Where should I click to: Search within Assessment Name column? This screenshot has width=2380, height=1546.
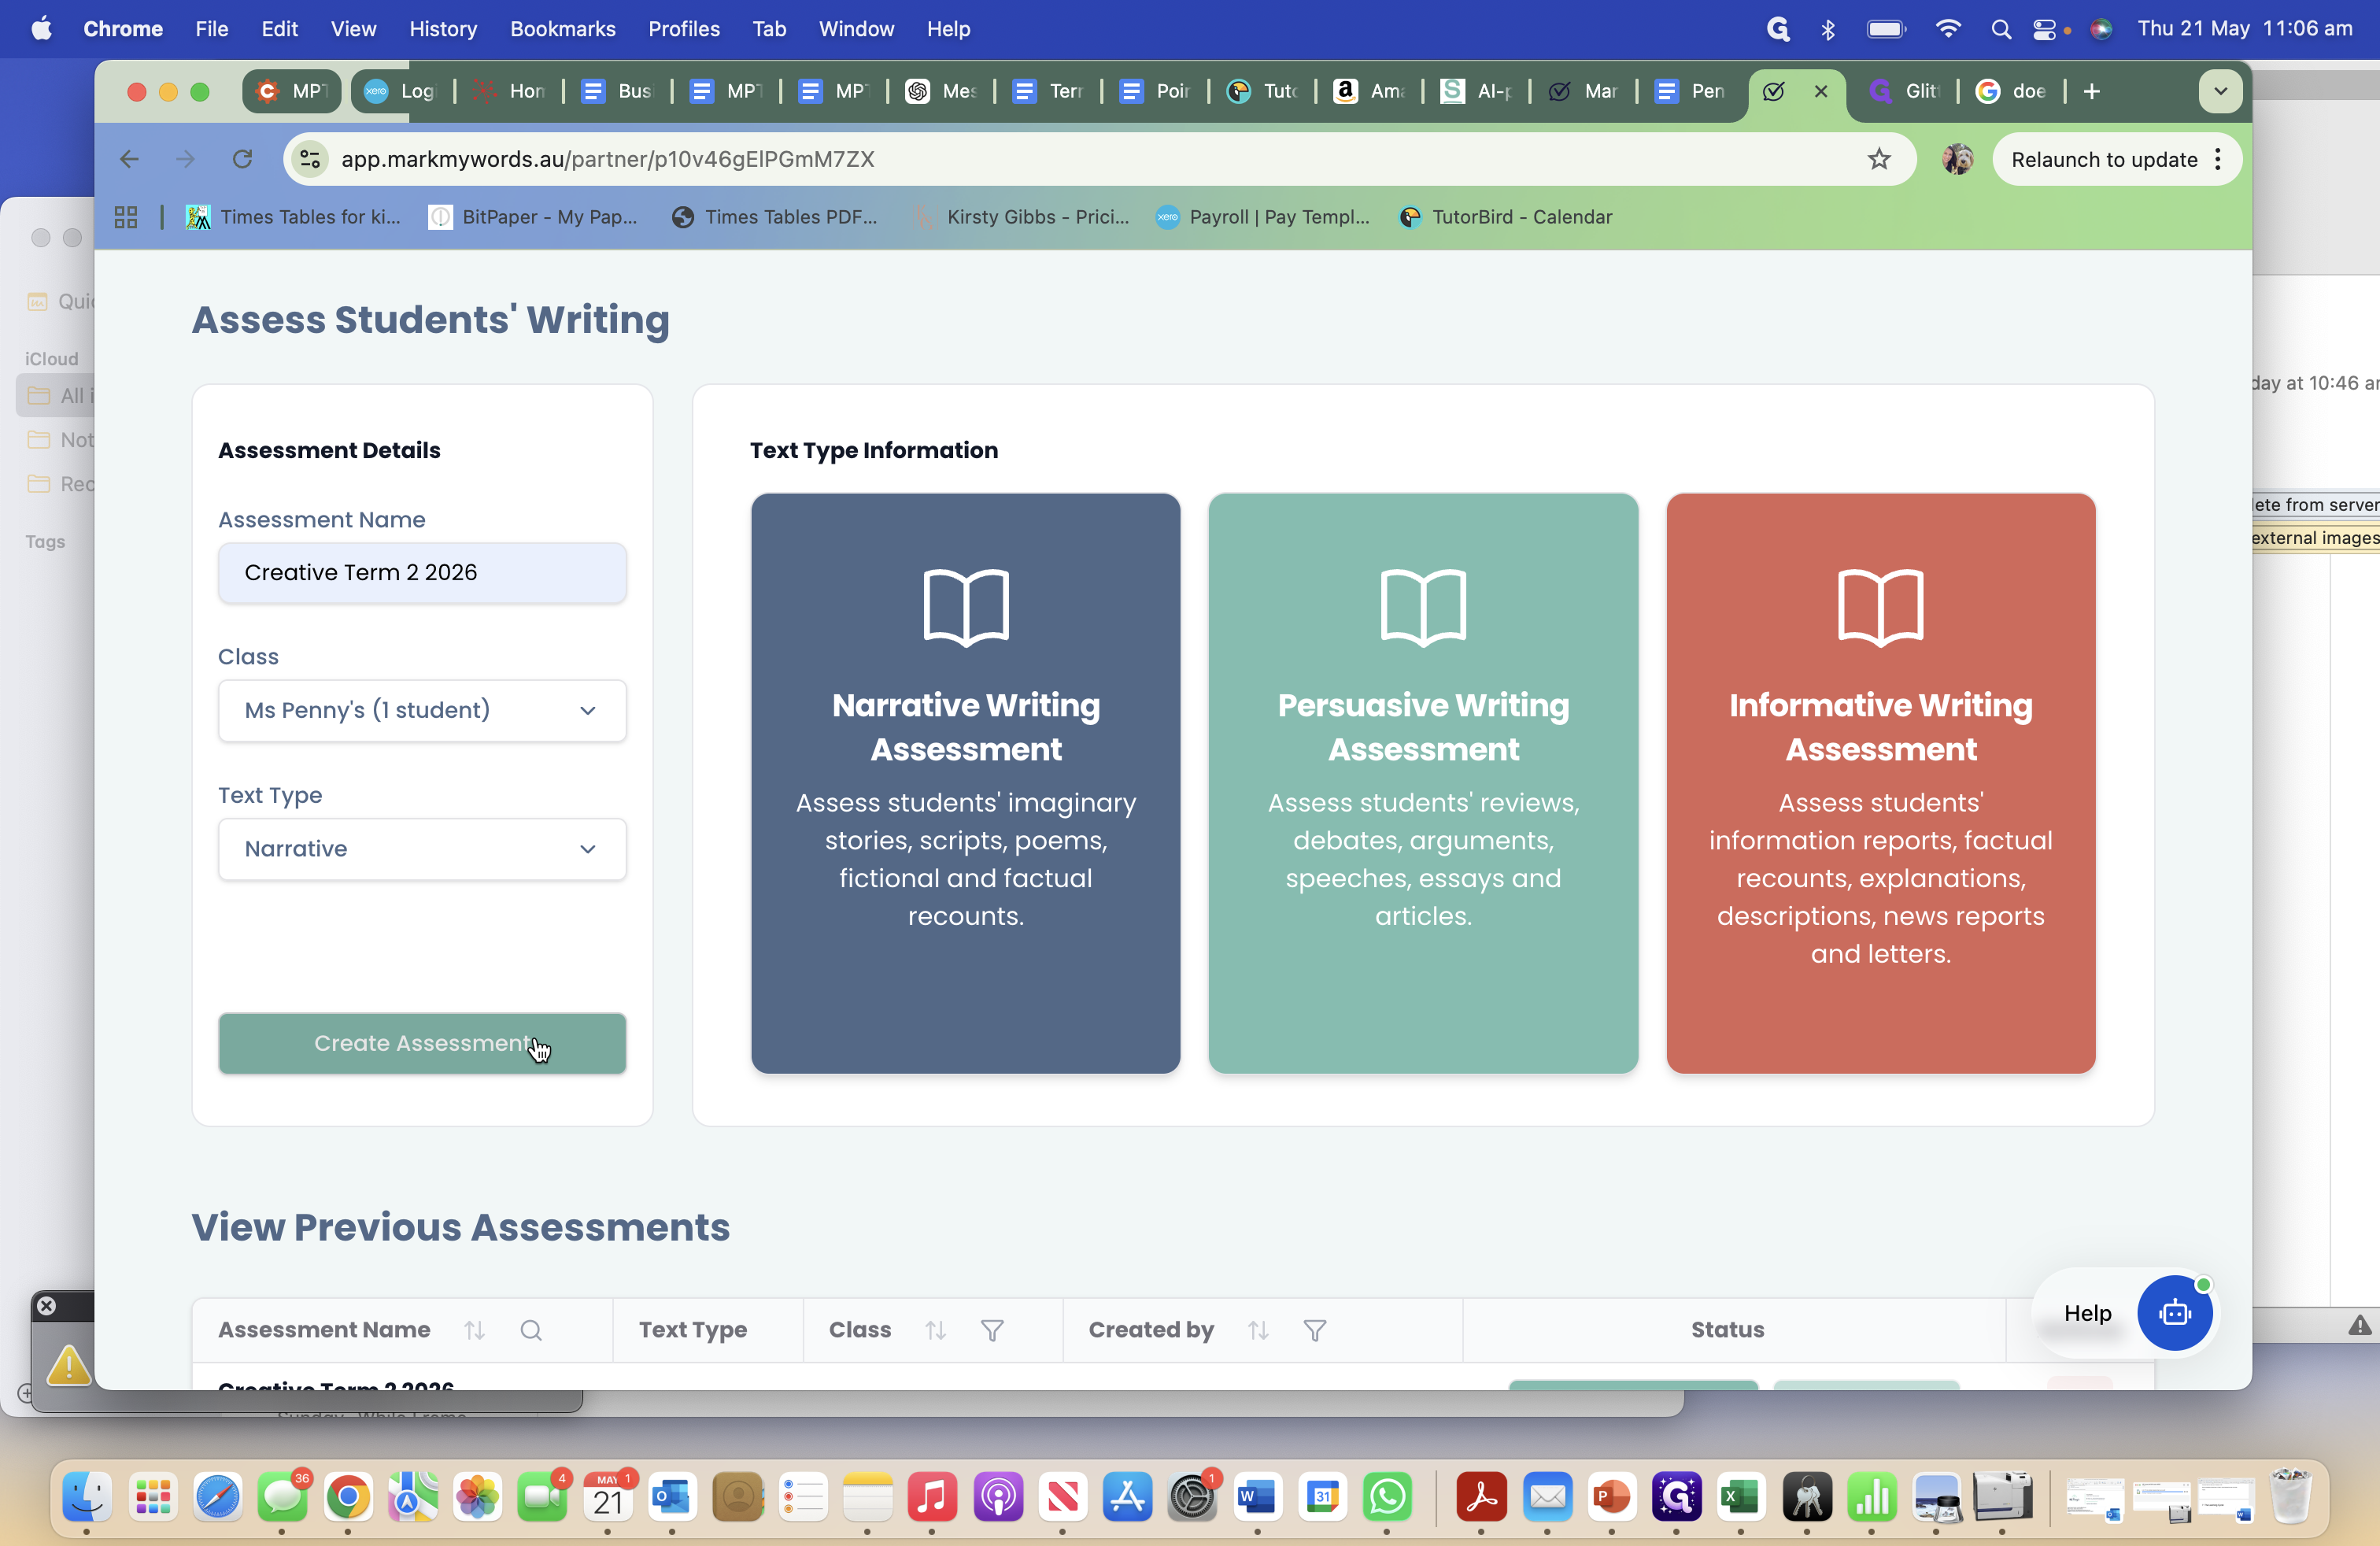(531, 1330)
